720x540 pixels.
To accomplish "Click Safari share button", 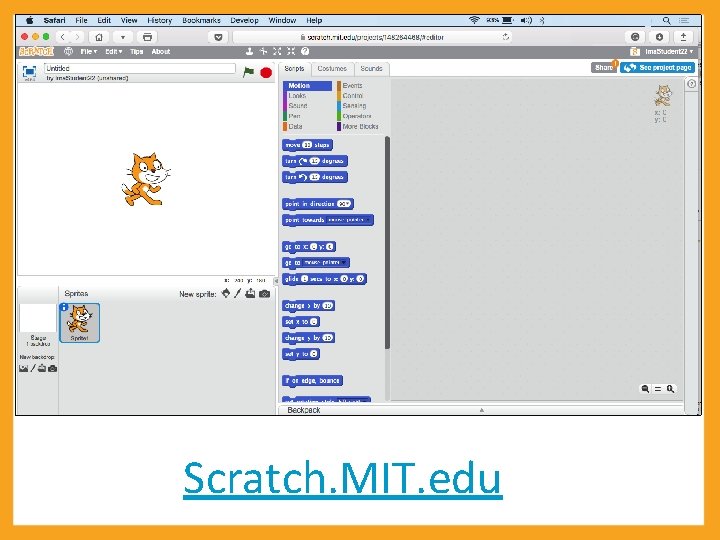I will [x=683, y=37].
